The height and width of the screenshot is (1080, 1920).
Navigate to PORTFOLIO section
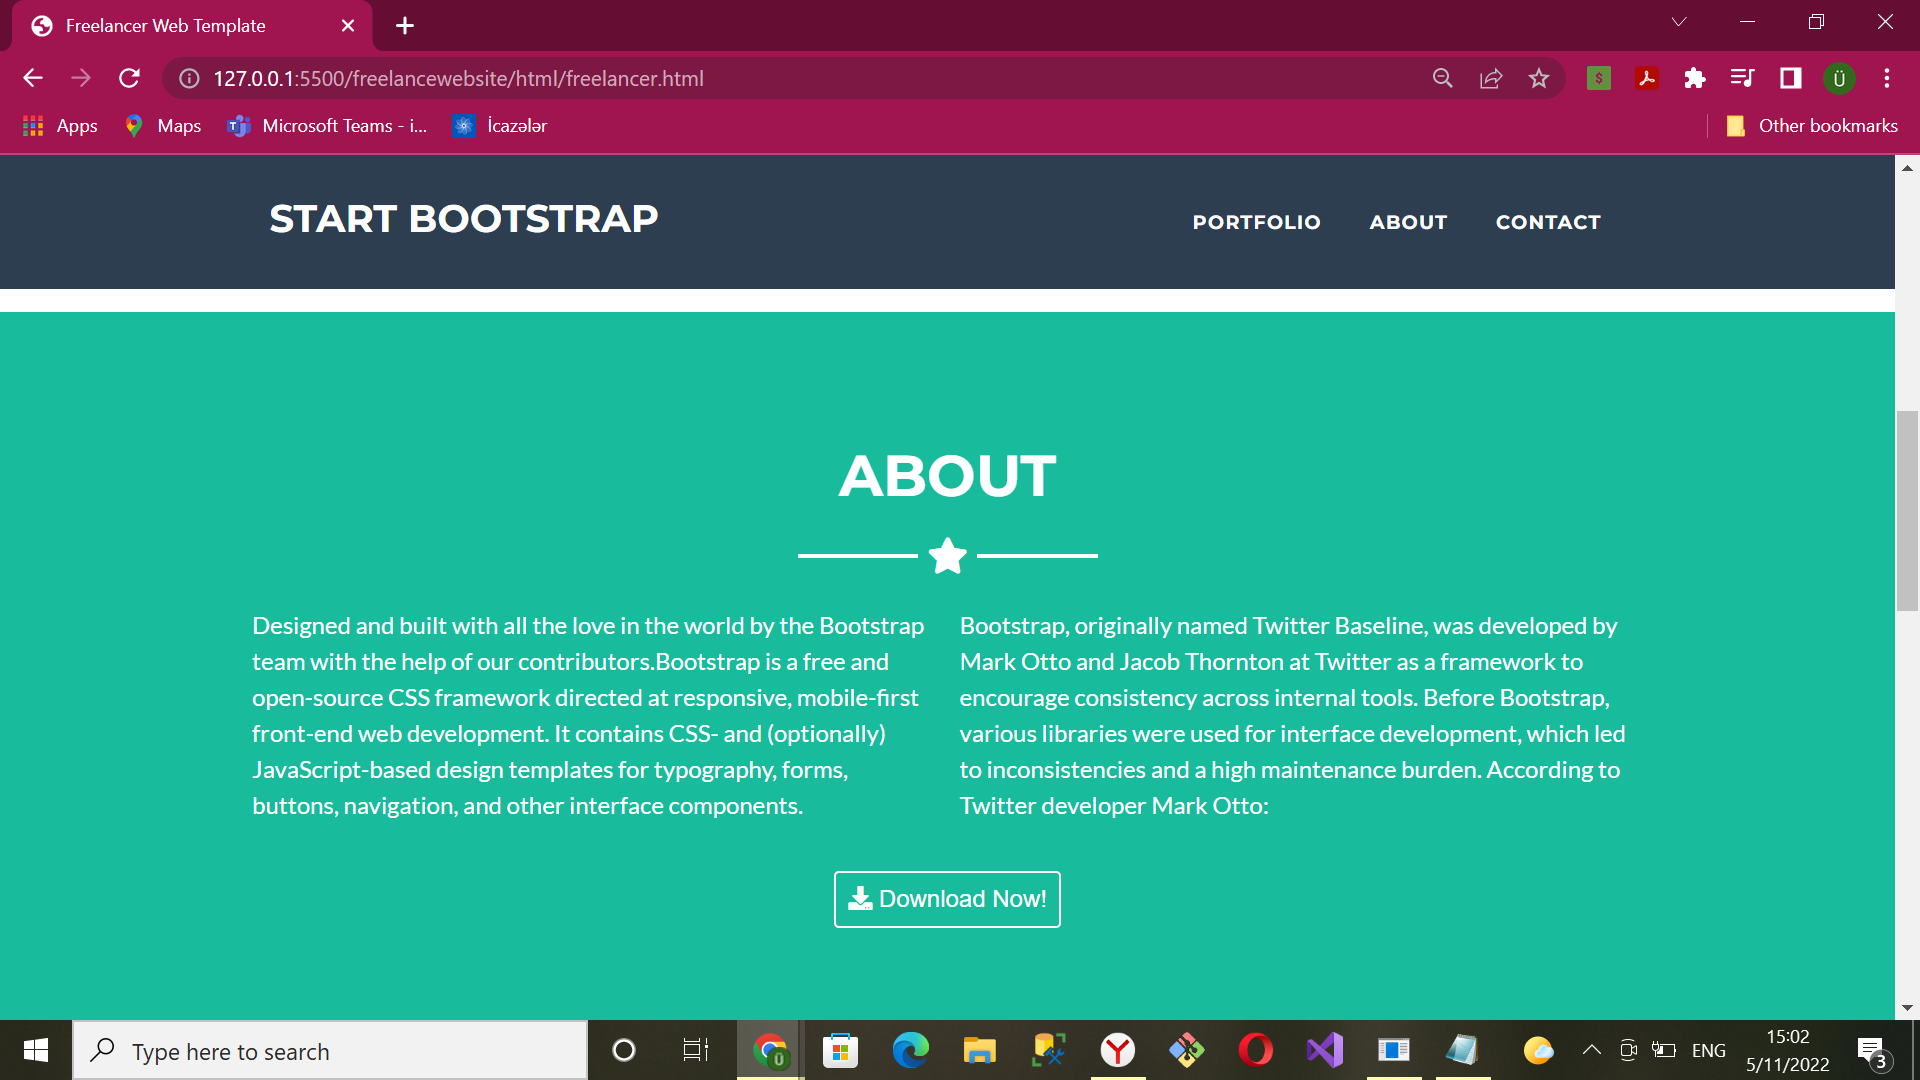click(x=1256, y=222)
